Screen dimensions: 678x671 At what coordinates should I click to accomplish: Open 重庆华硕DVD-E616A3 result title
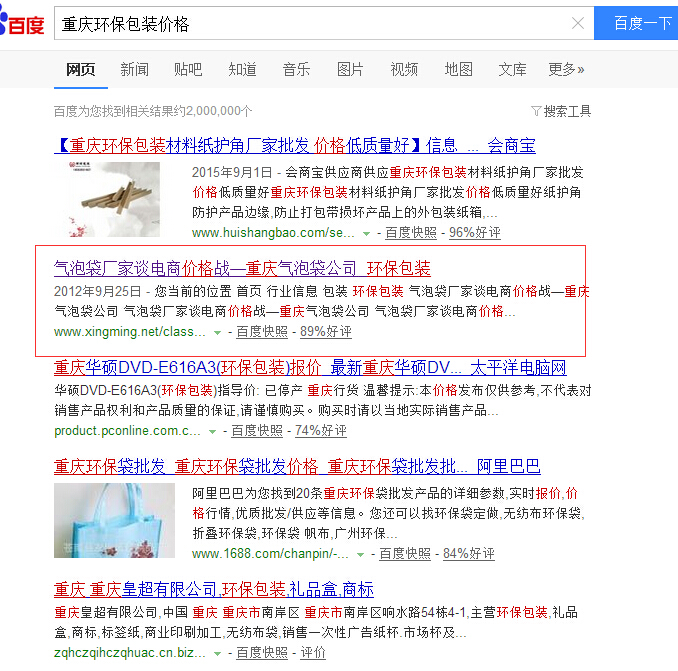pos(310,367)
